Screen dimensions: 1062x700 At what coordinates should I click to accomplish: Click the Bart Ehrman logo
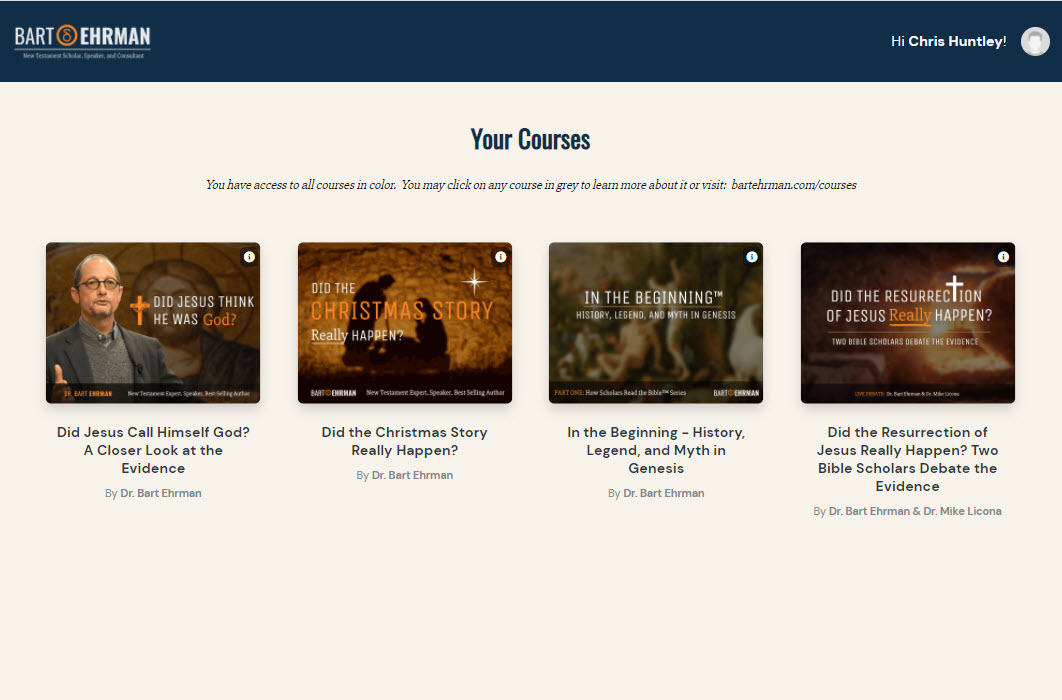pos(83,42)
